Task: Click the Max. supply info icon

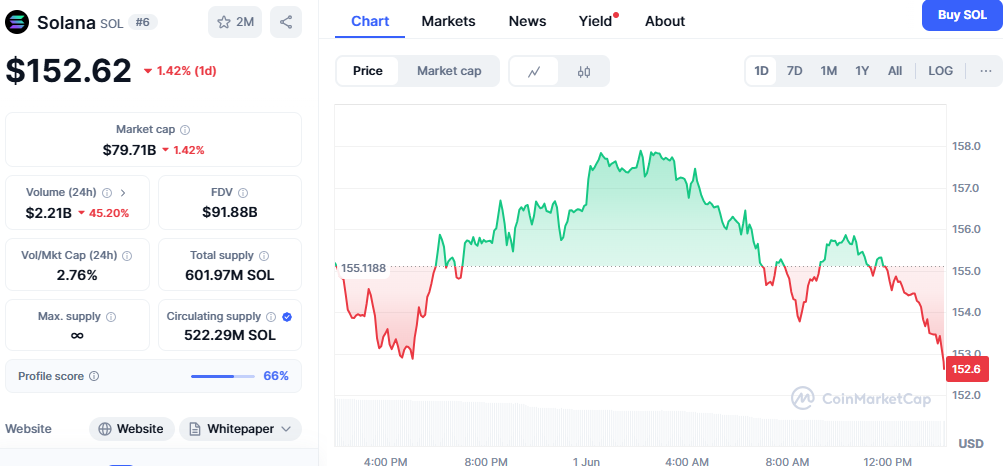Action: 111,317
